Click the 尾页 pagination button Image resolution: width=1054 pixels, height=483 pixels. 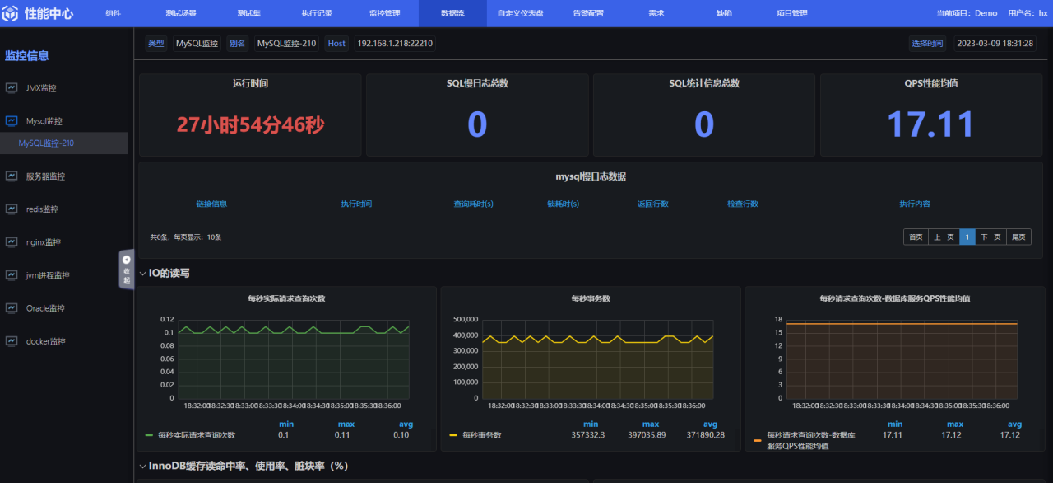[1019, 236]
